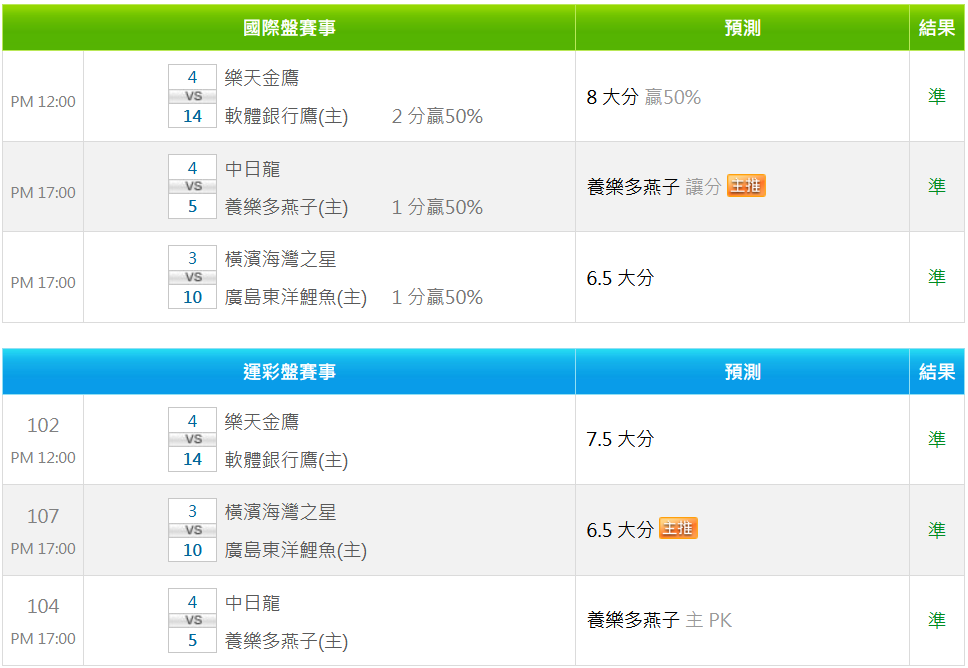Select the 國際盤賽事 table header
Image resolution: width=968 pixels, height=668 pixels.
(289, 28)
